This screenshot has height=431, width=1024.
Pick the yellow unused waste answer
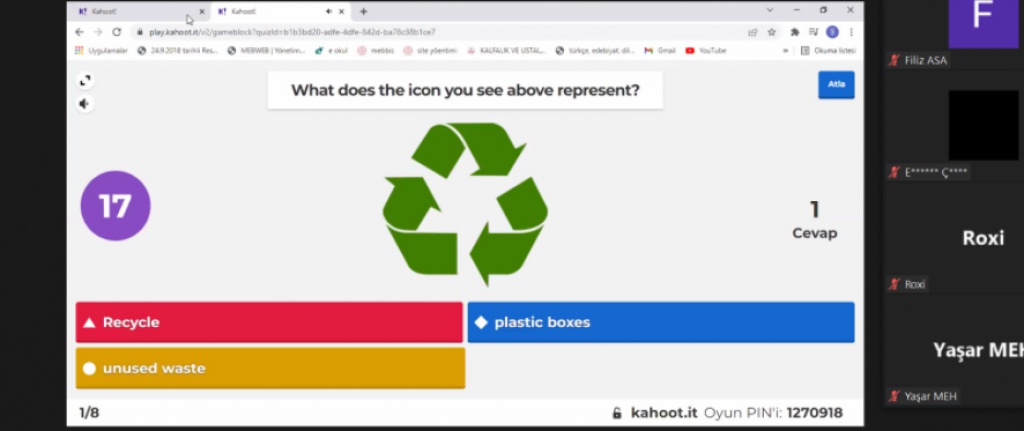point(270,368)
